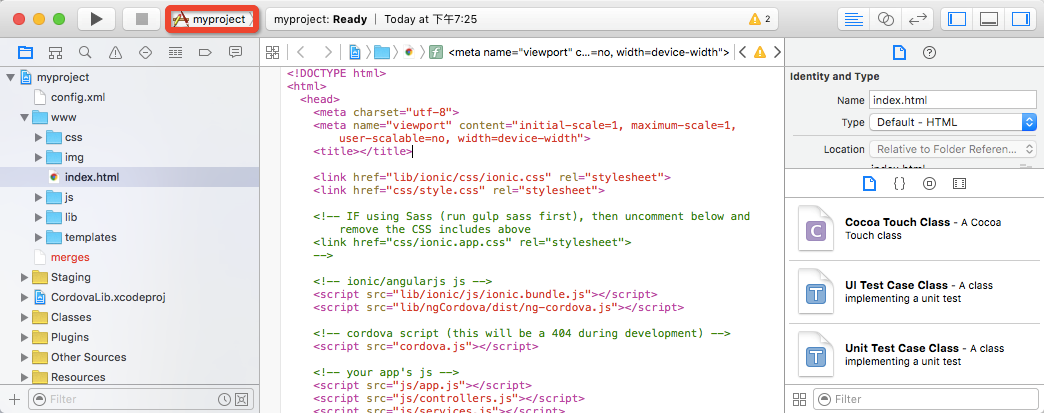Show the Object library

point(929,183)
